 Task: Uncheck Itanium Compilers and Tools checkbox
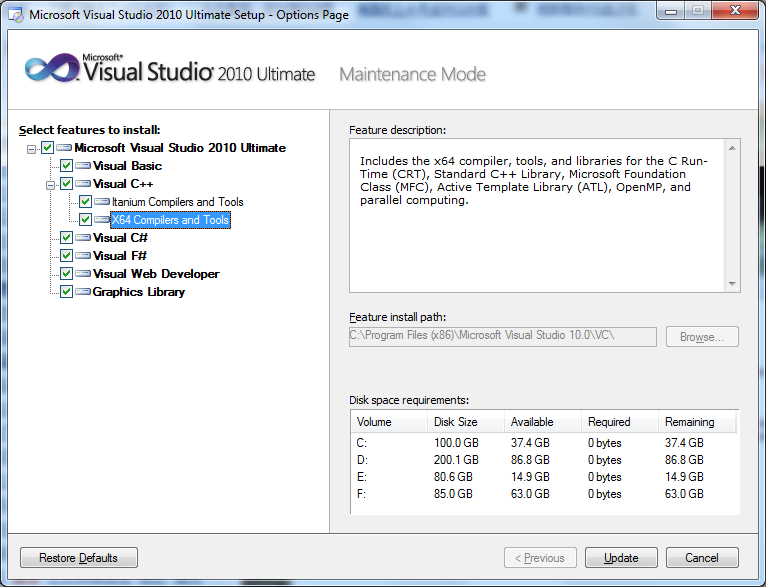[85, 201]
